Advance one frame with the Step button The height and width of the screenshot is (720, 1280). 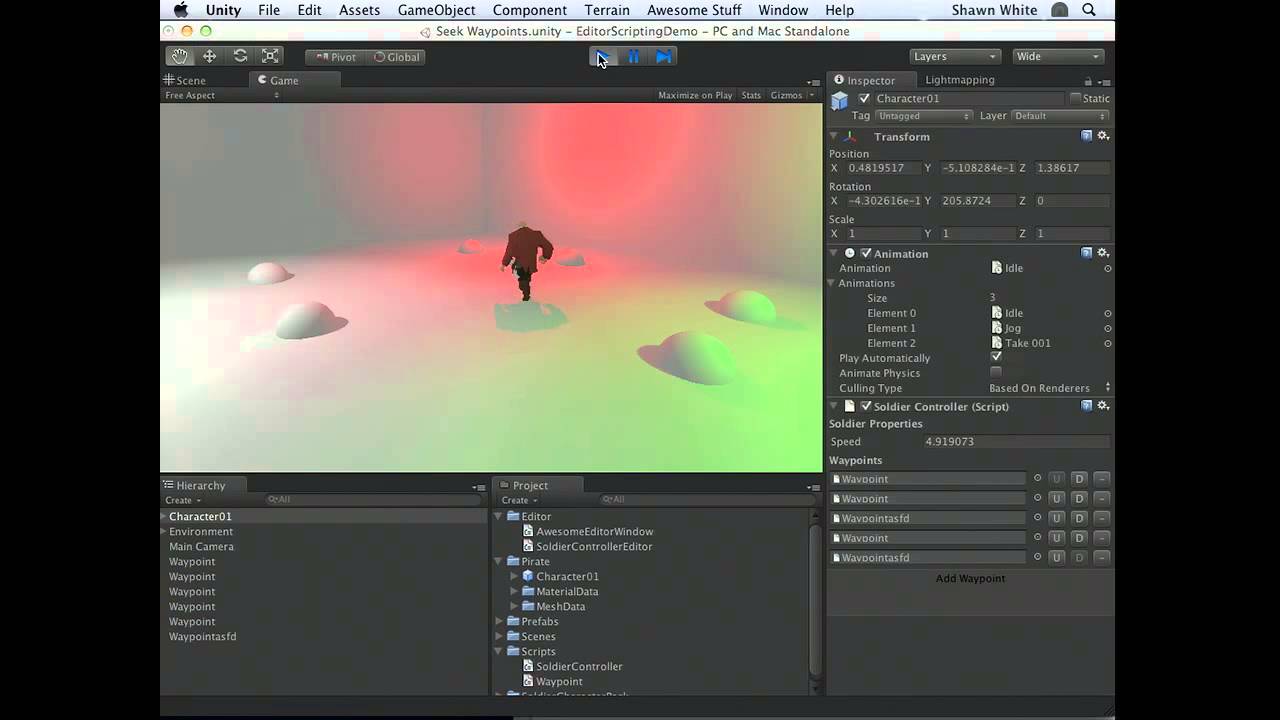(x=664, y=57)
